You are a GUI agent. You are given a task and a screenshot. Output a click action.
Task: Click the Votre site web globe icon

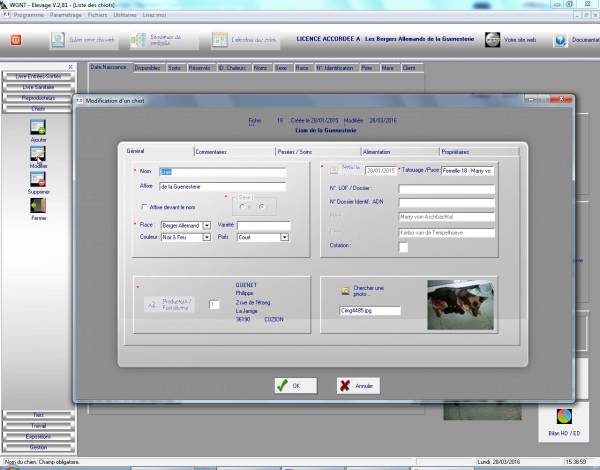493,40
